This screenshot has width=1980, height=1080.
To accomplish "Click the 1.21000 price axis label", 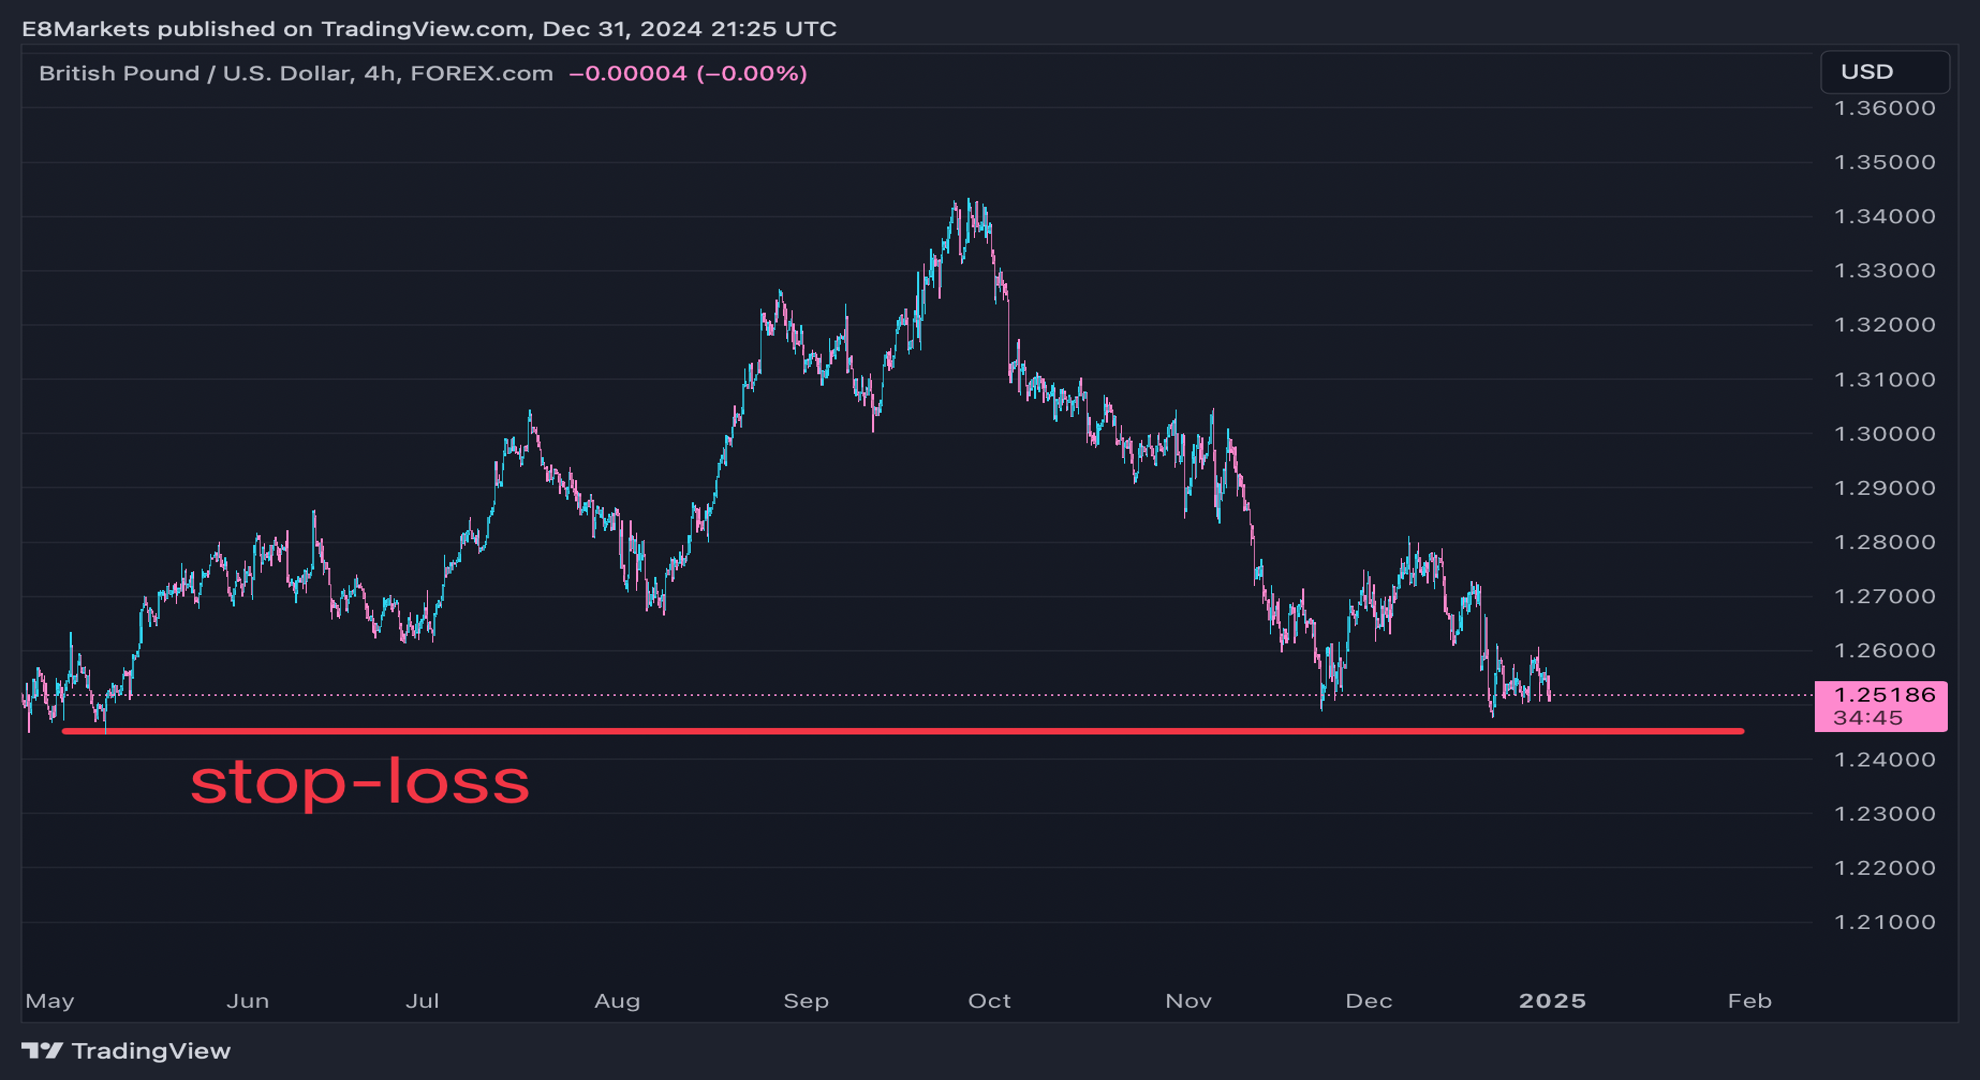I will [1885, 922].
